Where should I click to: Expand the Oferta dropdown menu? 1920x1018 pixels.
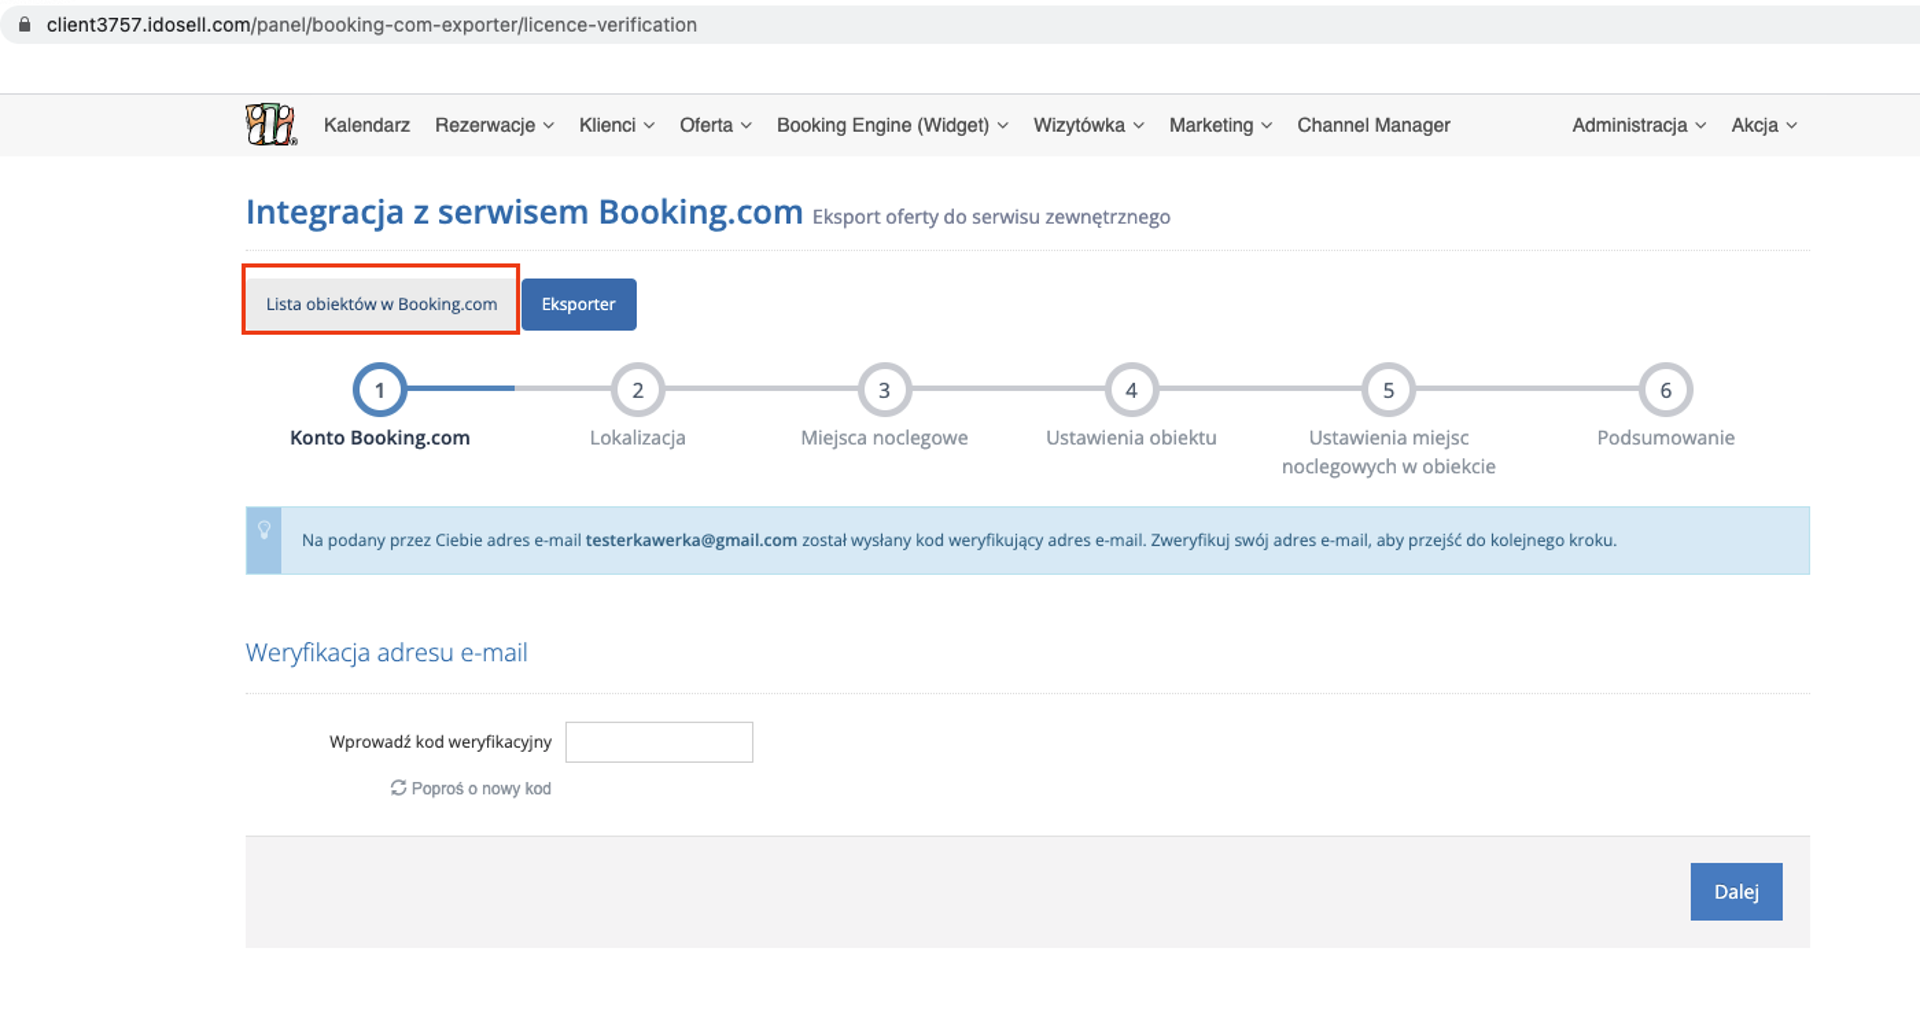(716, 125)
